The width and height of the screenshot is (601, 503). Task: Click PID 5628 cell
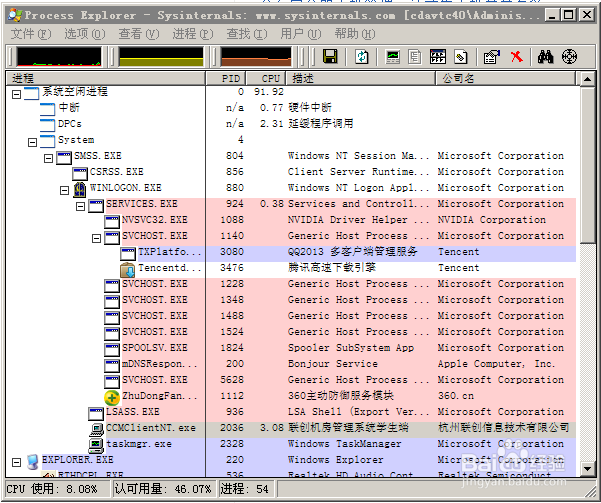click(232, 381)
